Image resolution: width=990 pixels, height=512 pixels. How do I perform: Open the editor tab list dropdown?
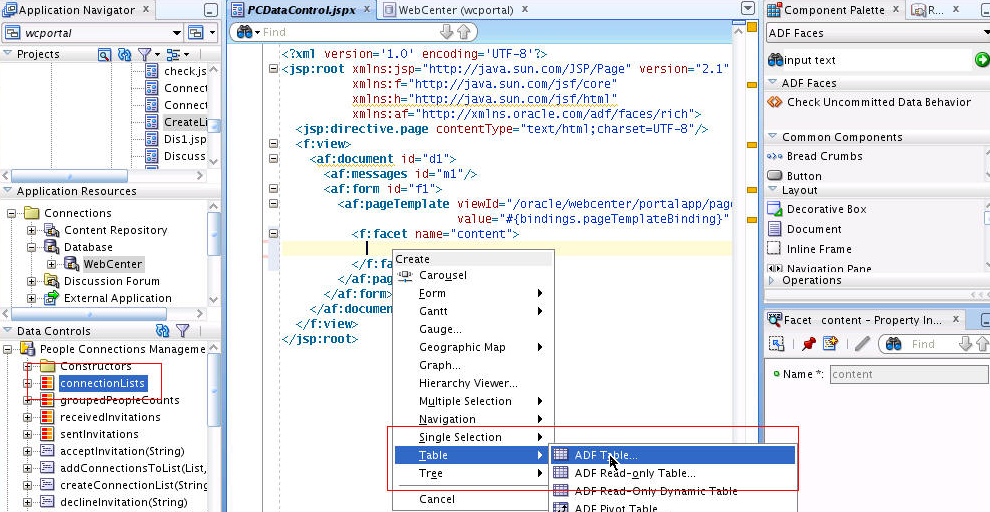coord(748,9)
